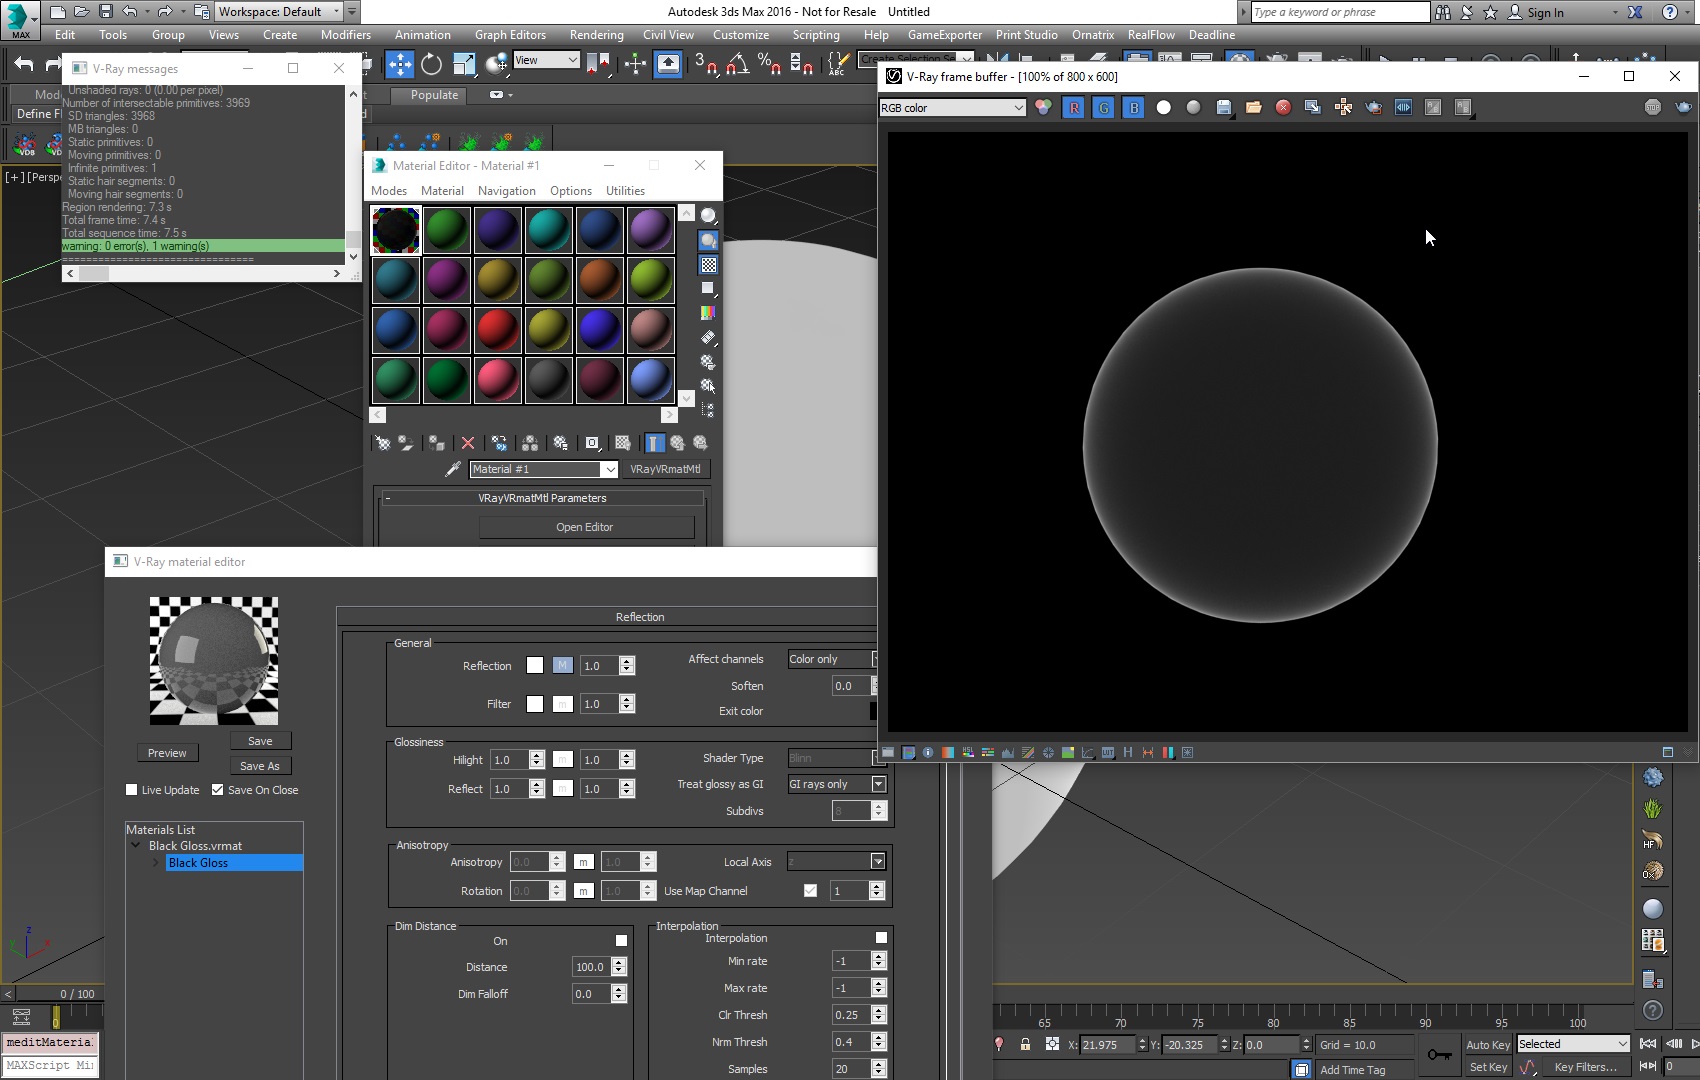Click the Reflection color swatch
This screenshot has height=1080, width=1700.
tap(535, 666)
